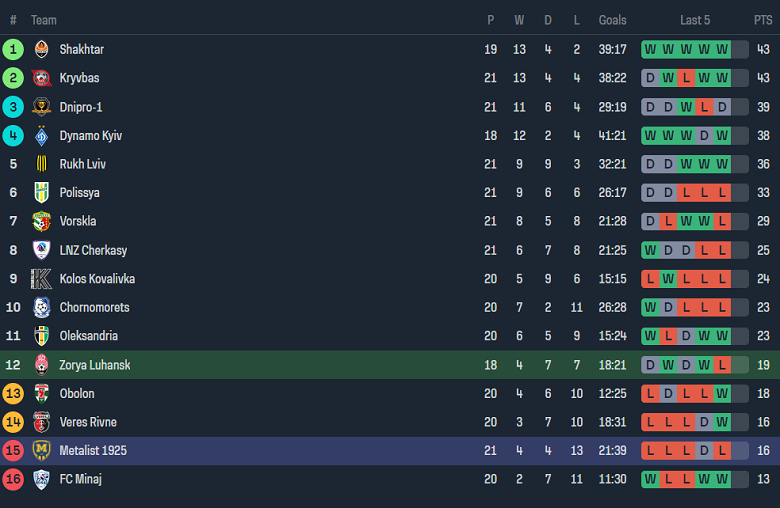Click Kryvbas's red L form result
This screenshot has width=780, height=508.
point(686,78)
